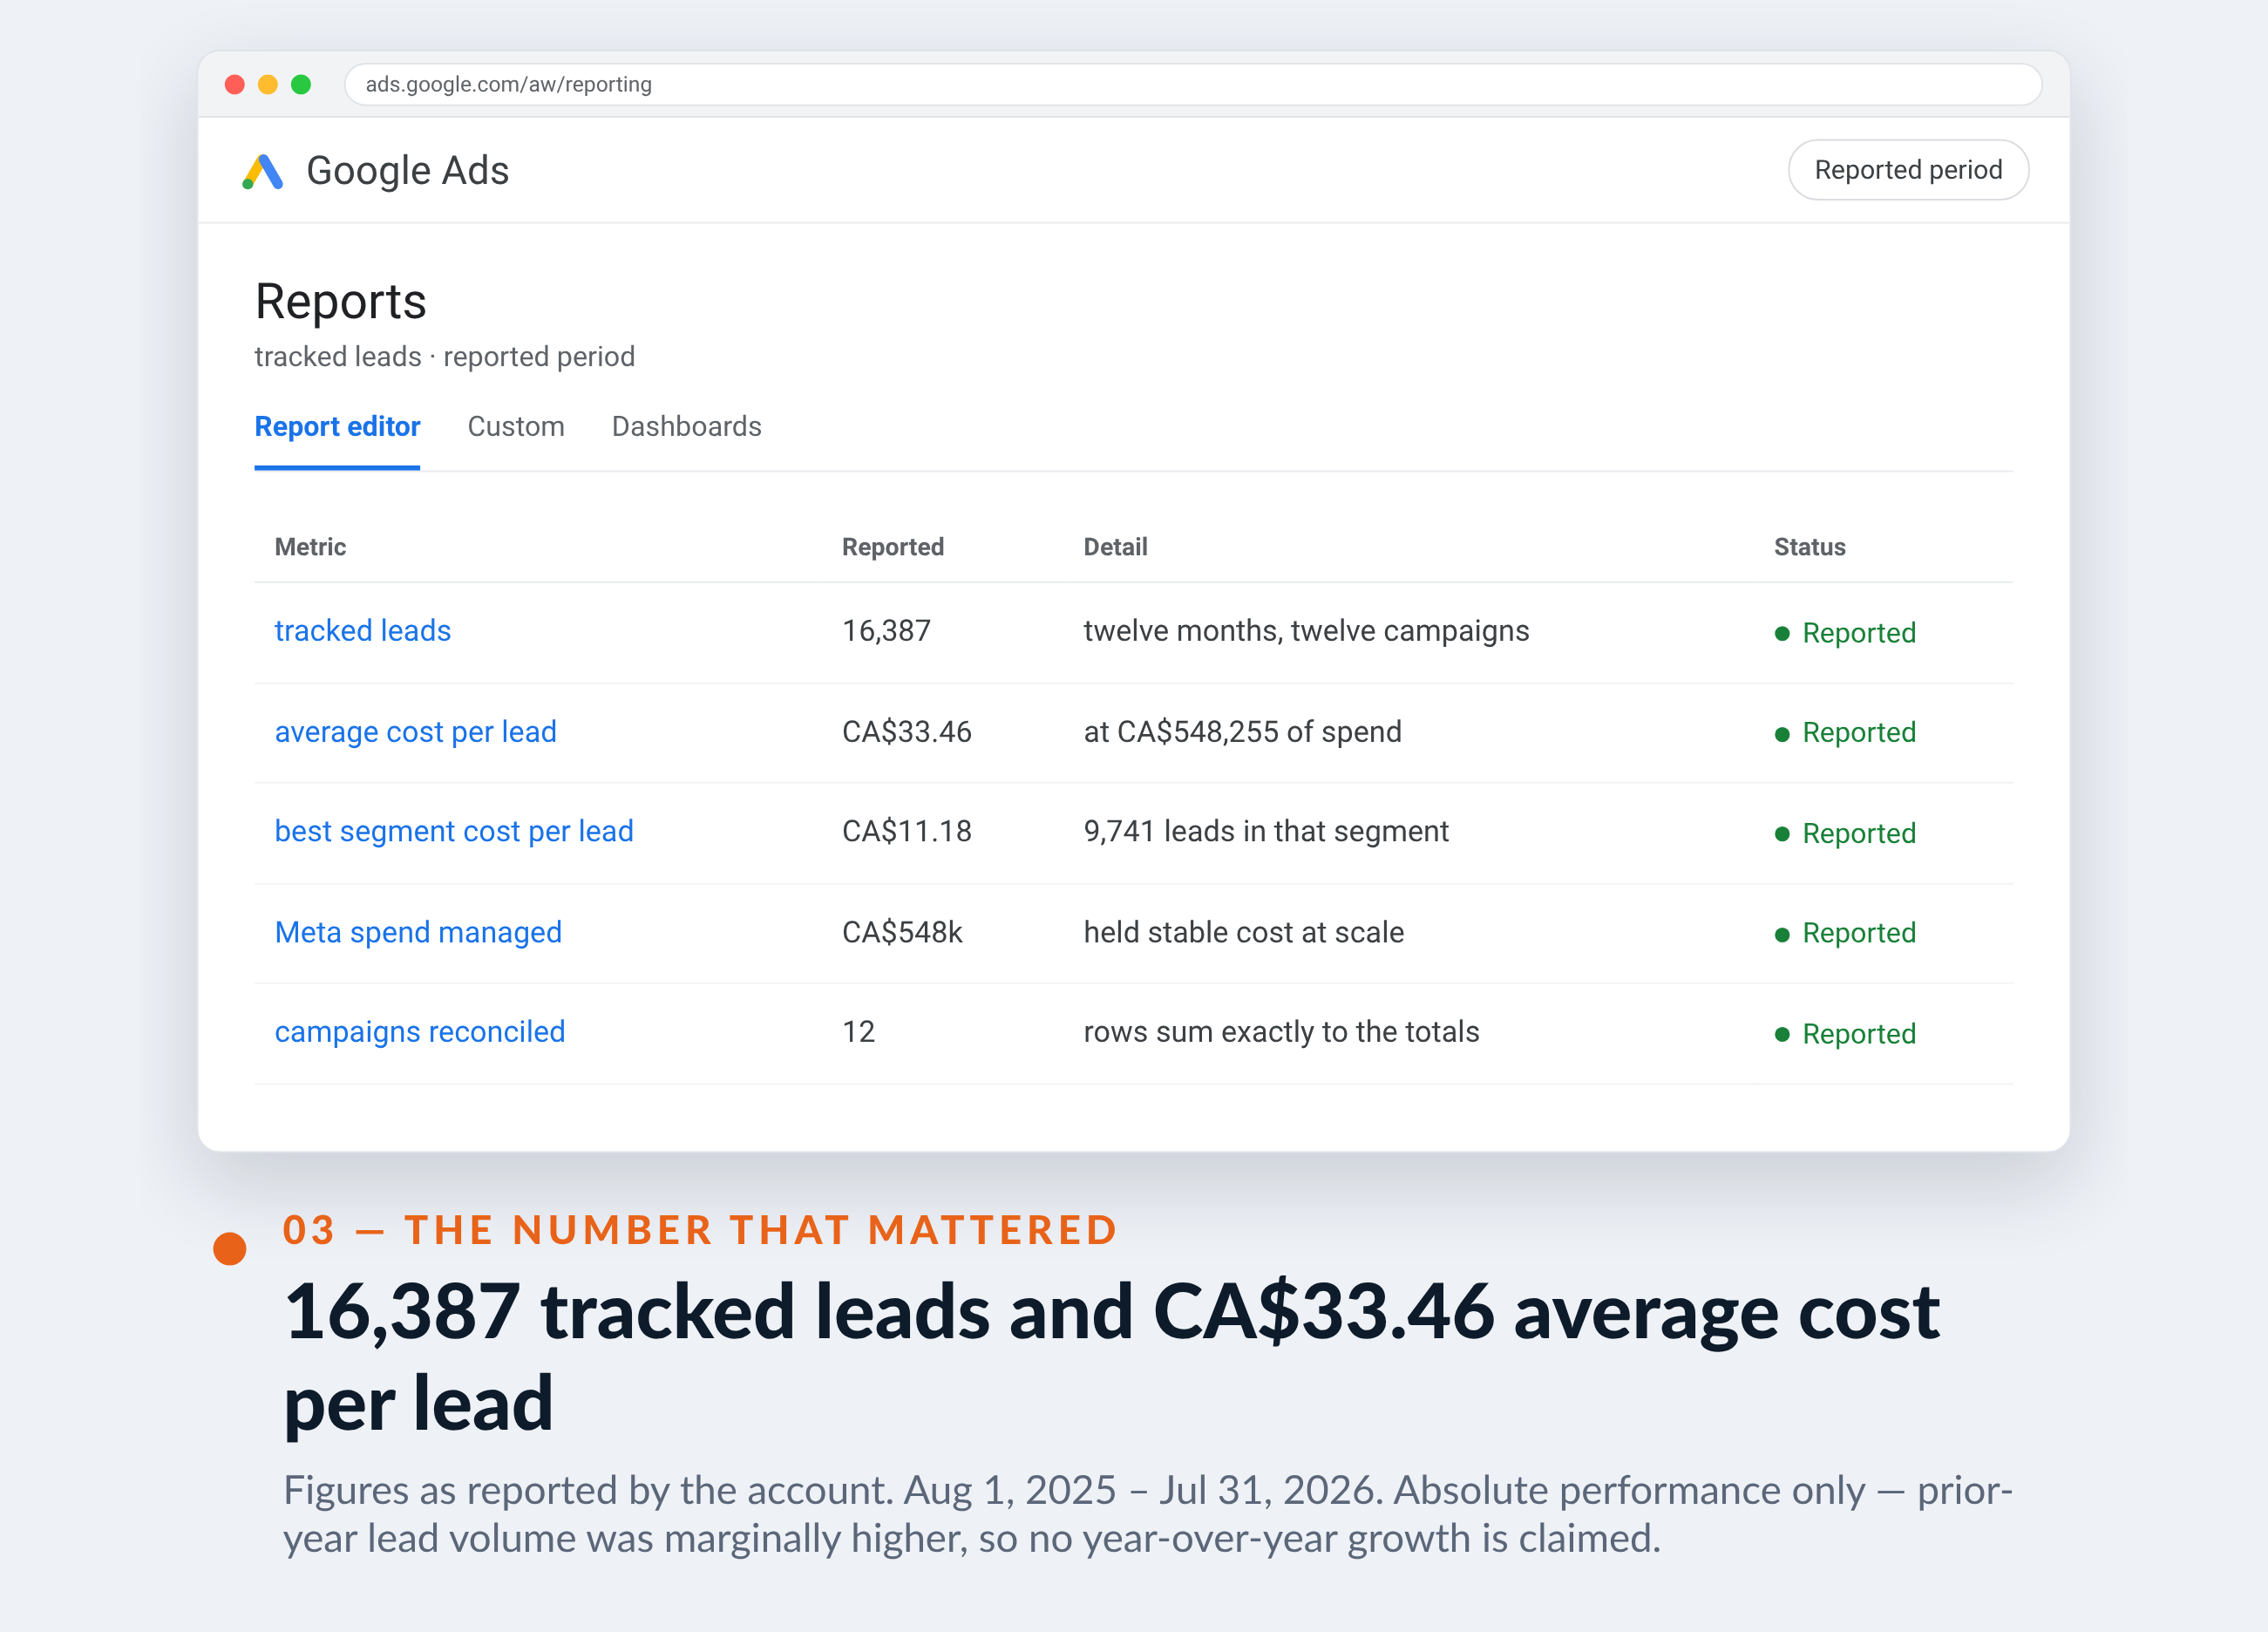The width and height of the screenshot is (2268, 1632).
Task: Click the Status column header
Action: point(1810,547)
